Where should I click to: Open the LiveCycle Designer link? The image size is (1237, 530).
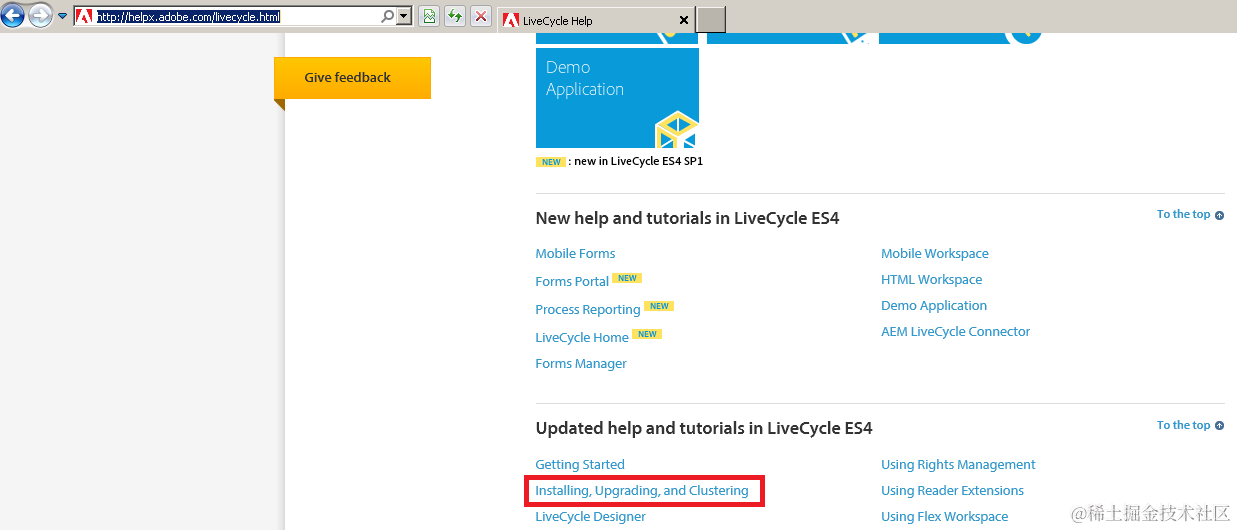point(590,517)
